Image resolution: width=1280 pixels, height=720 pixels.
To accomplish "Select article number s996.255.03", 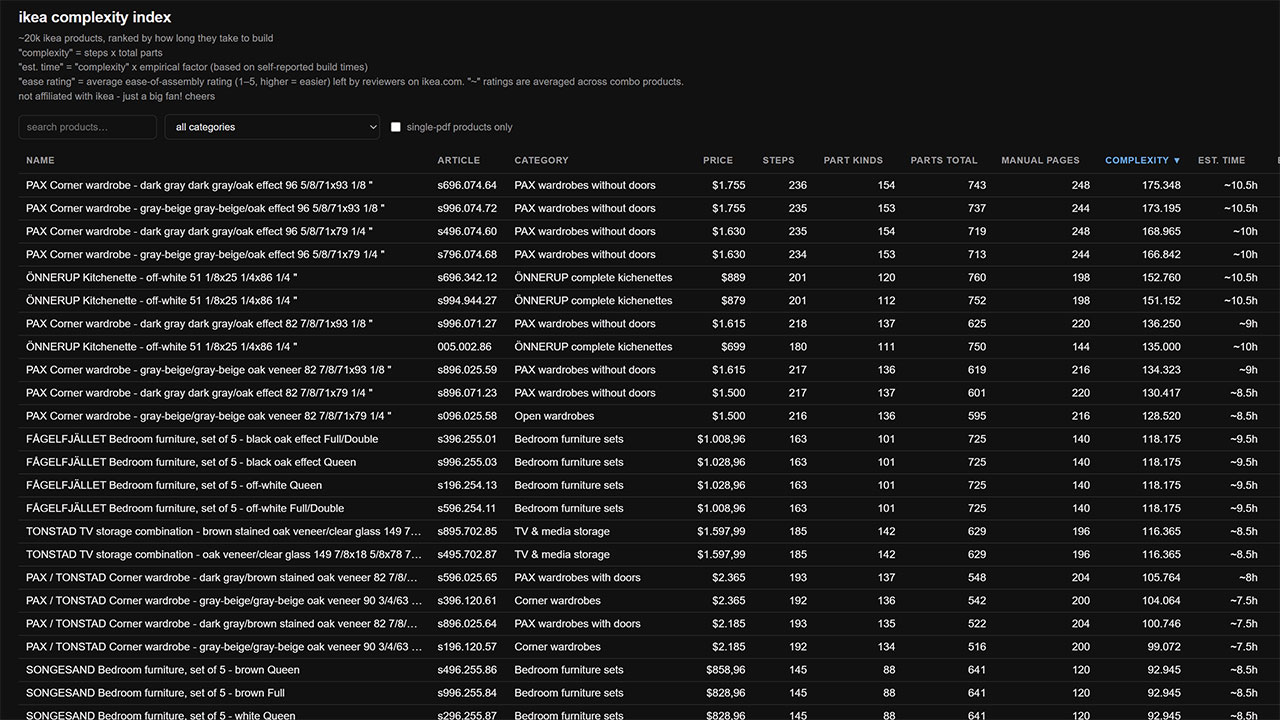I will tap(467, 461).
